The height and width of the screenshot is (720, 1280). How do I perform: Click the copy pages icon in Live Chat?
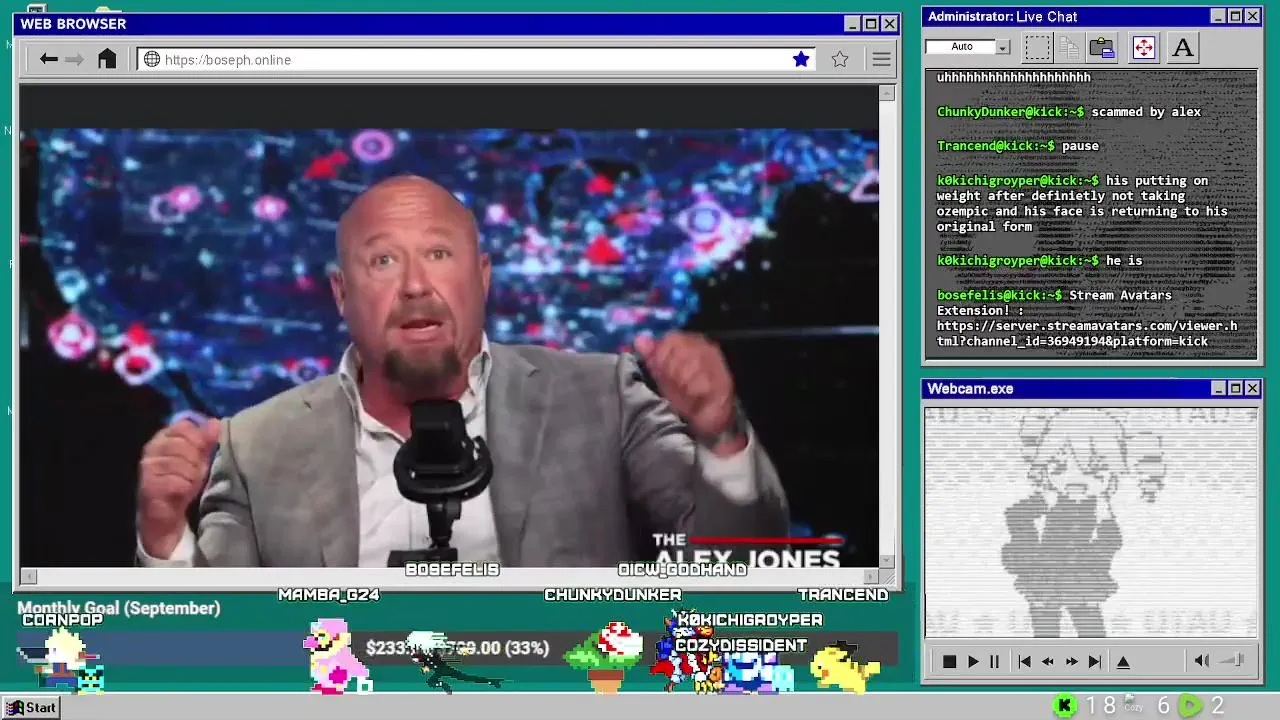1069,47
